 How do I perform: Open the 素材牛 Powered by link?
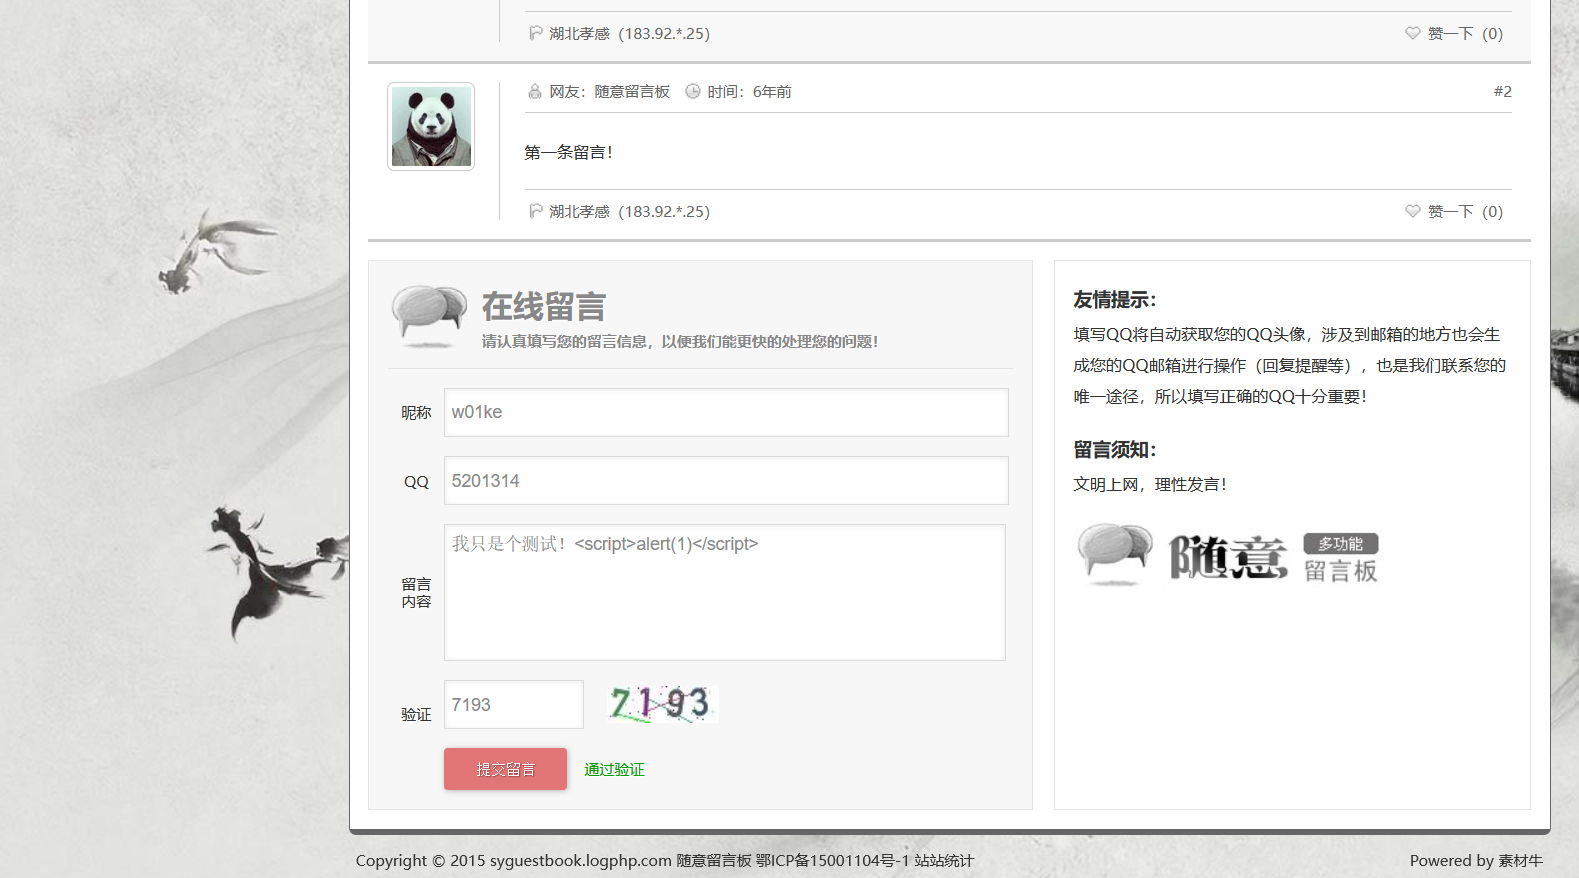1520,860
